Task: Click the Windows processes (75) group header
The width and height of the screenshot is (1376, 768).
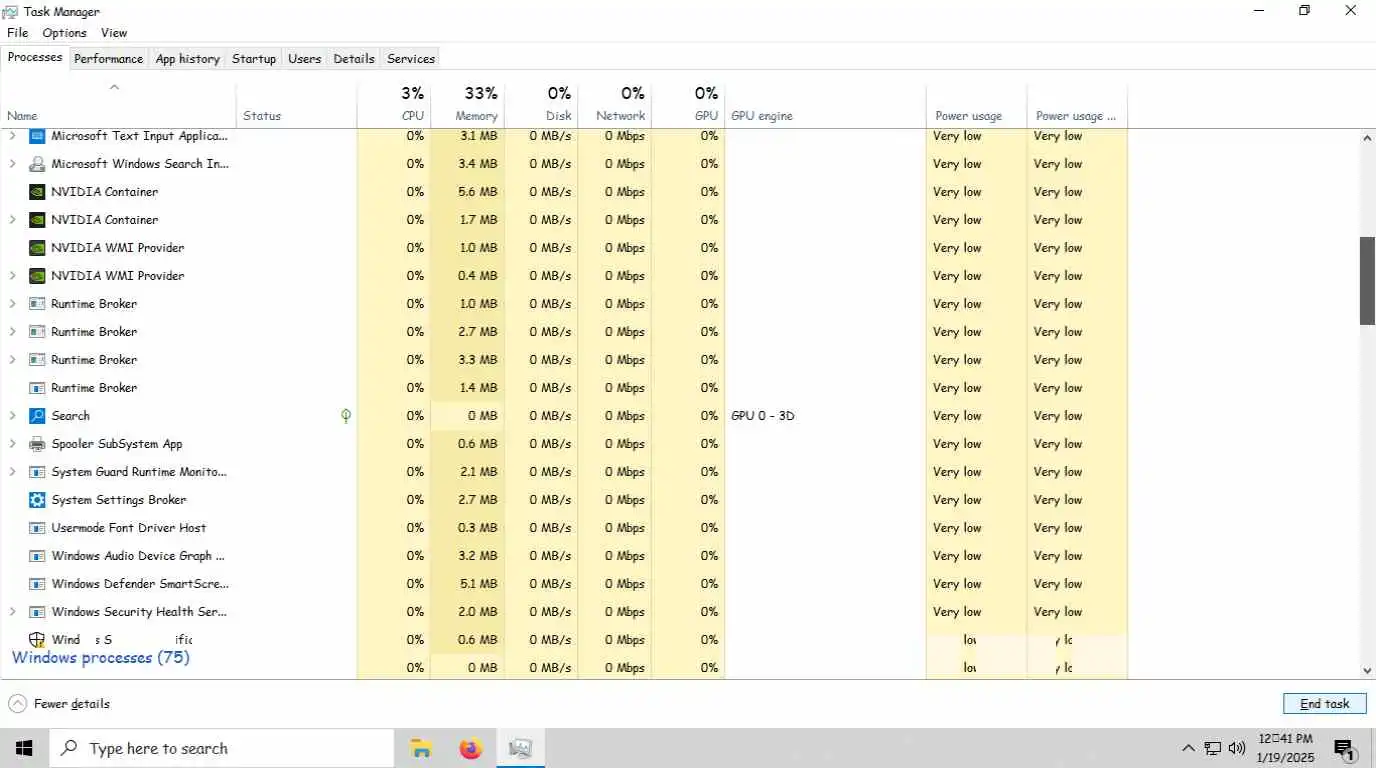Action: (x=100, y=658)
